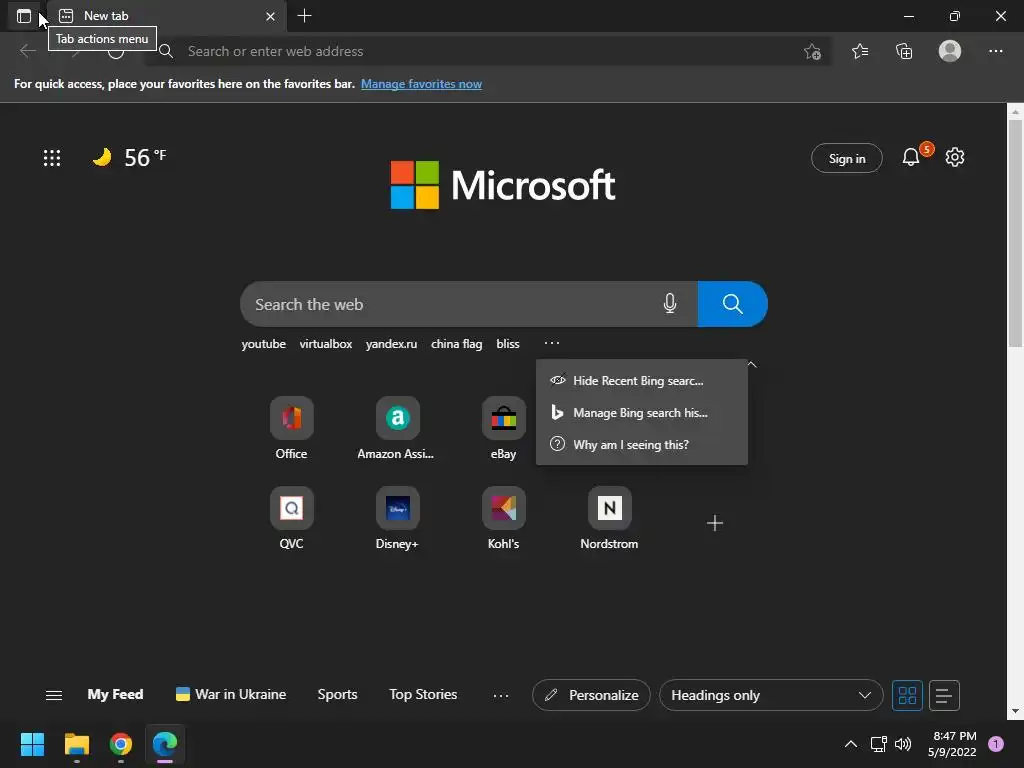Switch feed to list view
Image resolution: width=1024 pixels, height=768 pixels.
click(x=944, y=696)
